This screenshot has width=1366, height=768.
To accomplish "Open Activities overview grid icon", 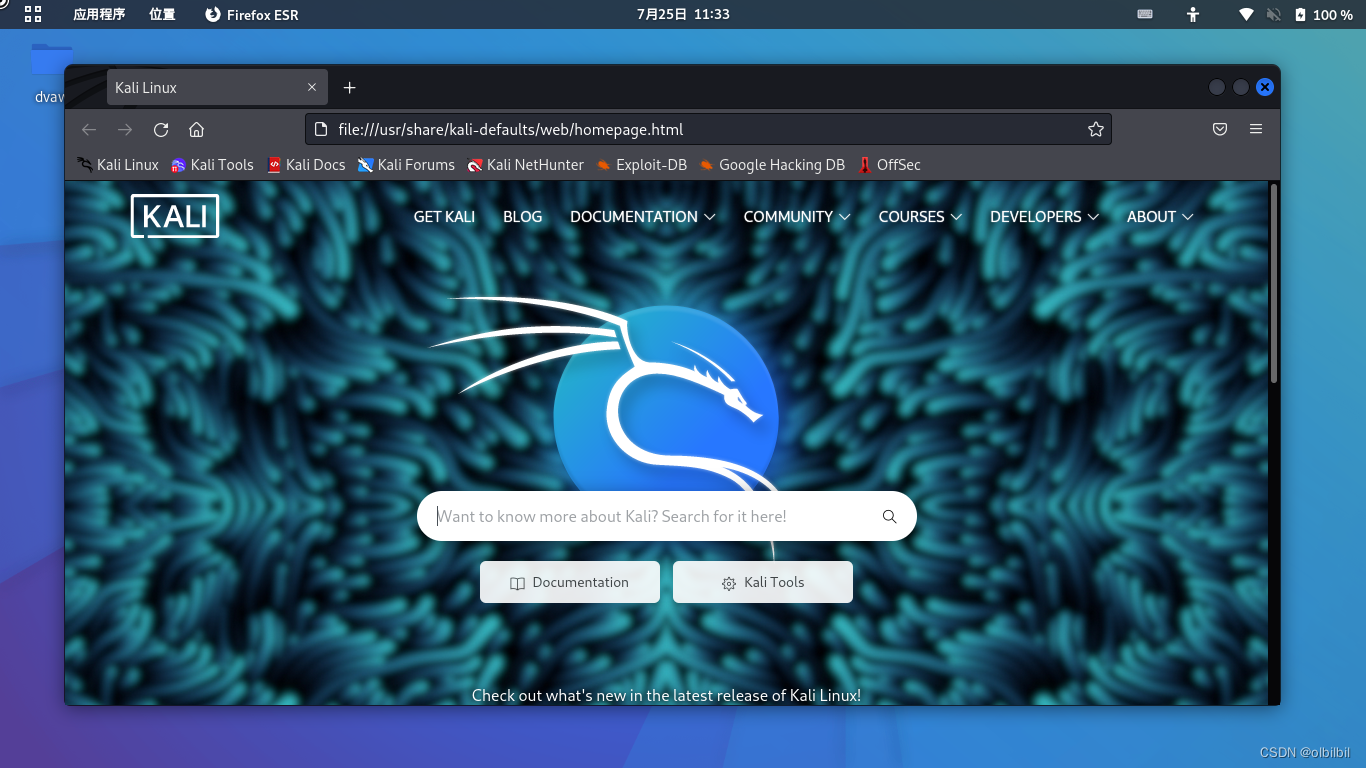I will point(33,14).
